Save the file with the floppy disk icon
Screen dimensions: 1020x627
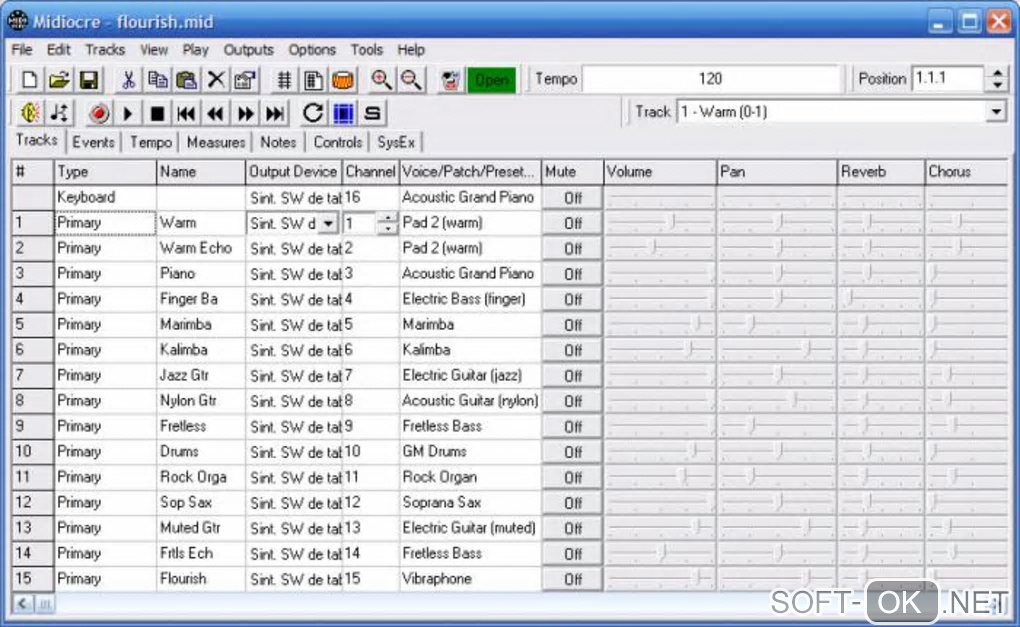point(88,80)
